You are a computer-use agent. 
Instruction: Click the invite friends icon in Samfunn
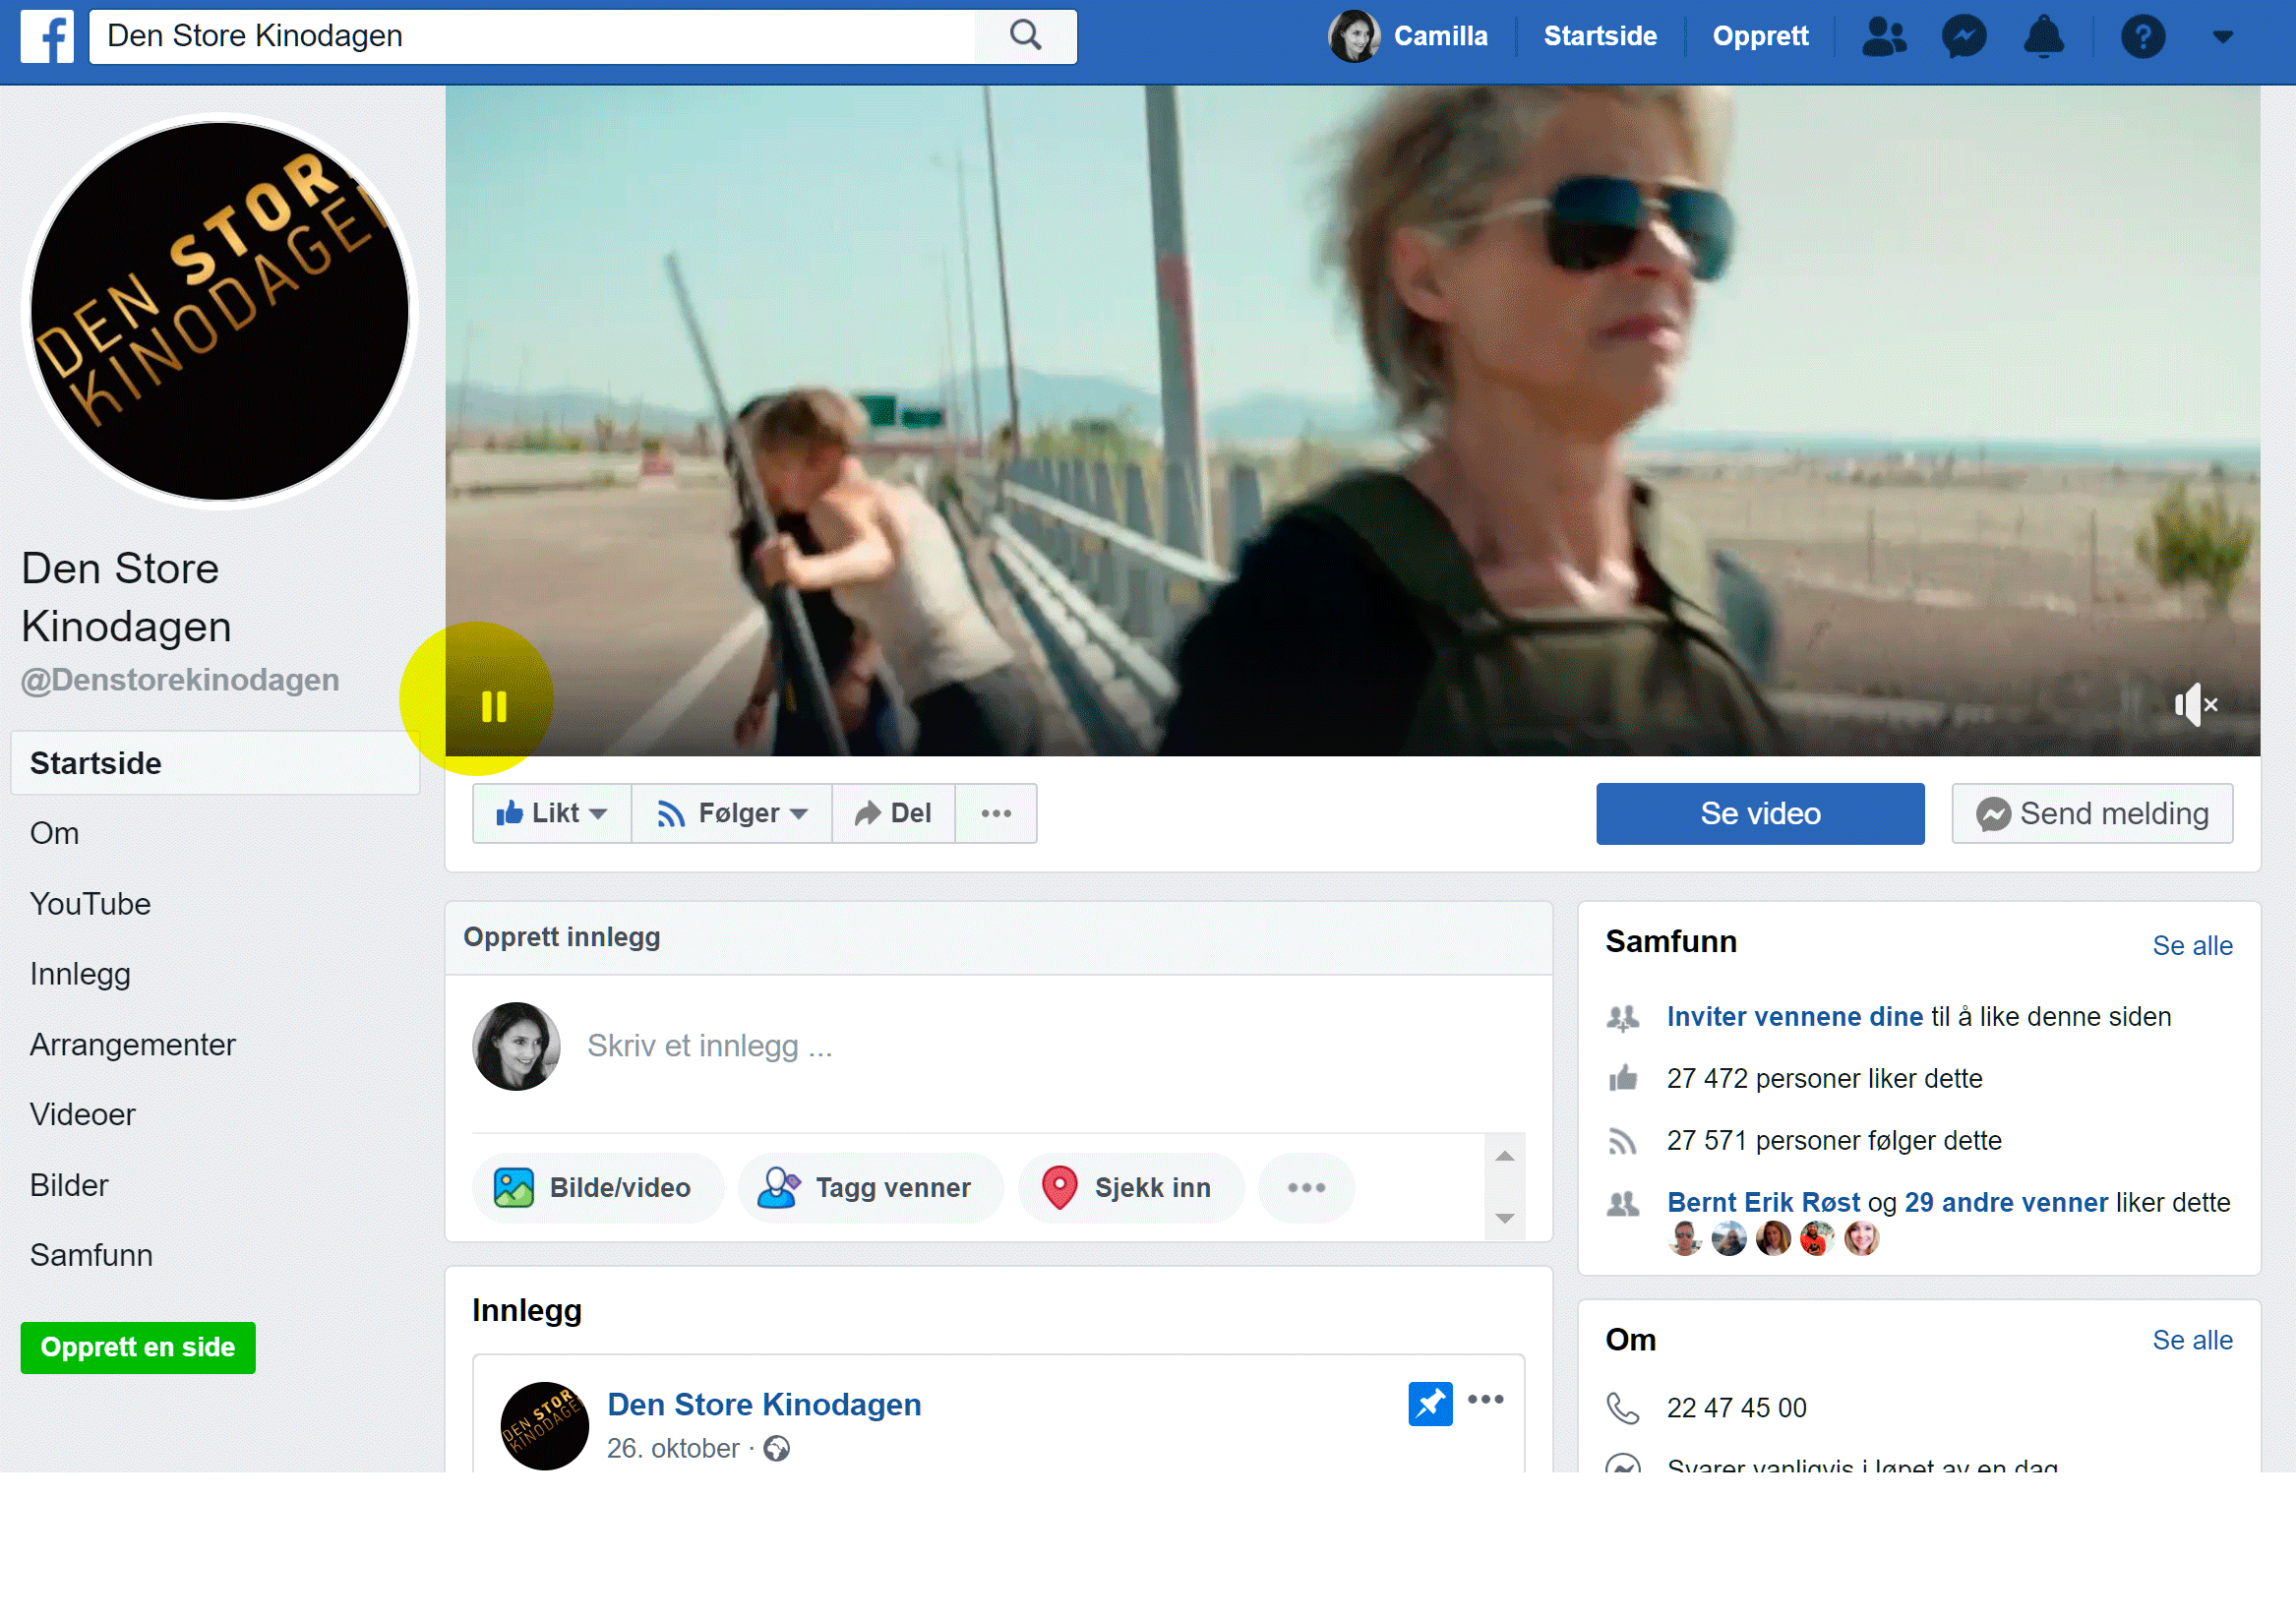point(1622,1017)
